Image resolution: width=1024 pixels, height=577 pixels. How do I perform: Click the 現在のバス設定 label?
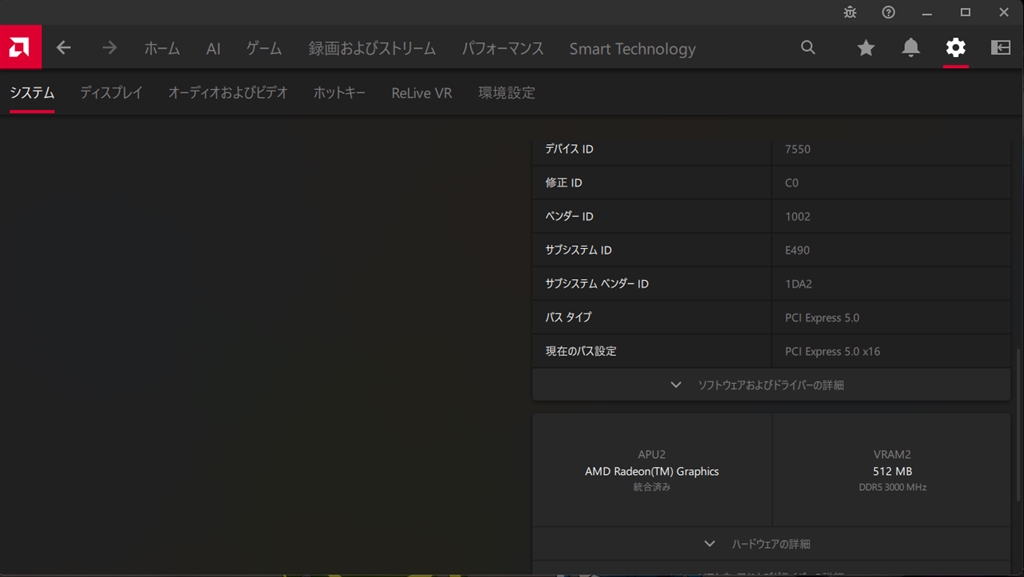click(581, 351)
